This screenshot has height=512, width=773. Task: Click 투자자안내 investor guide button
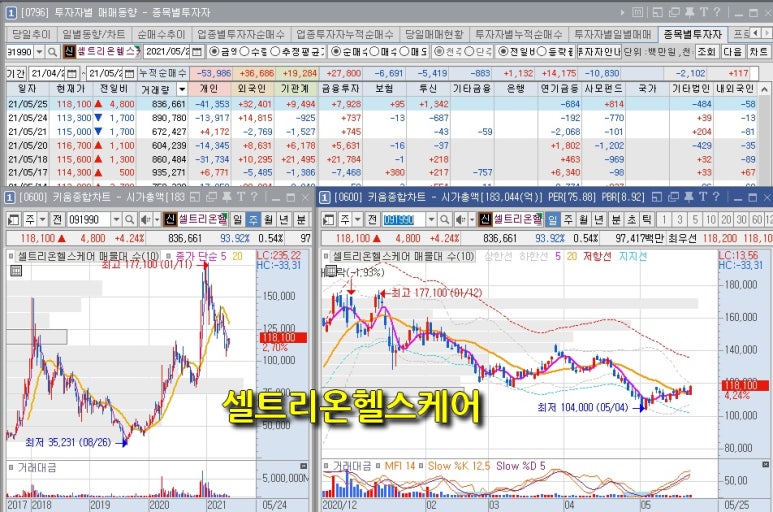598,52
